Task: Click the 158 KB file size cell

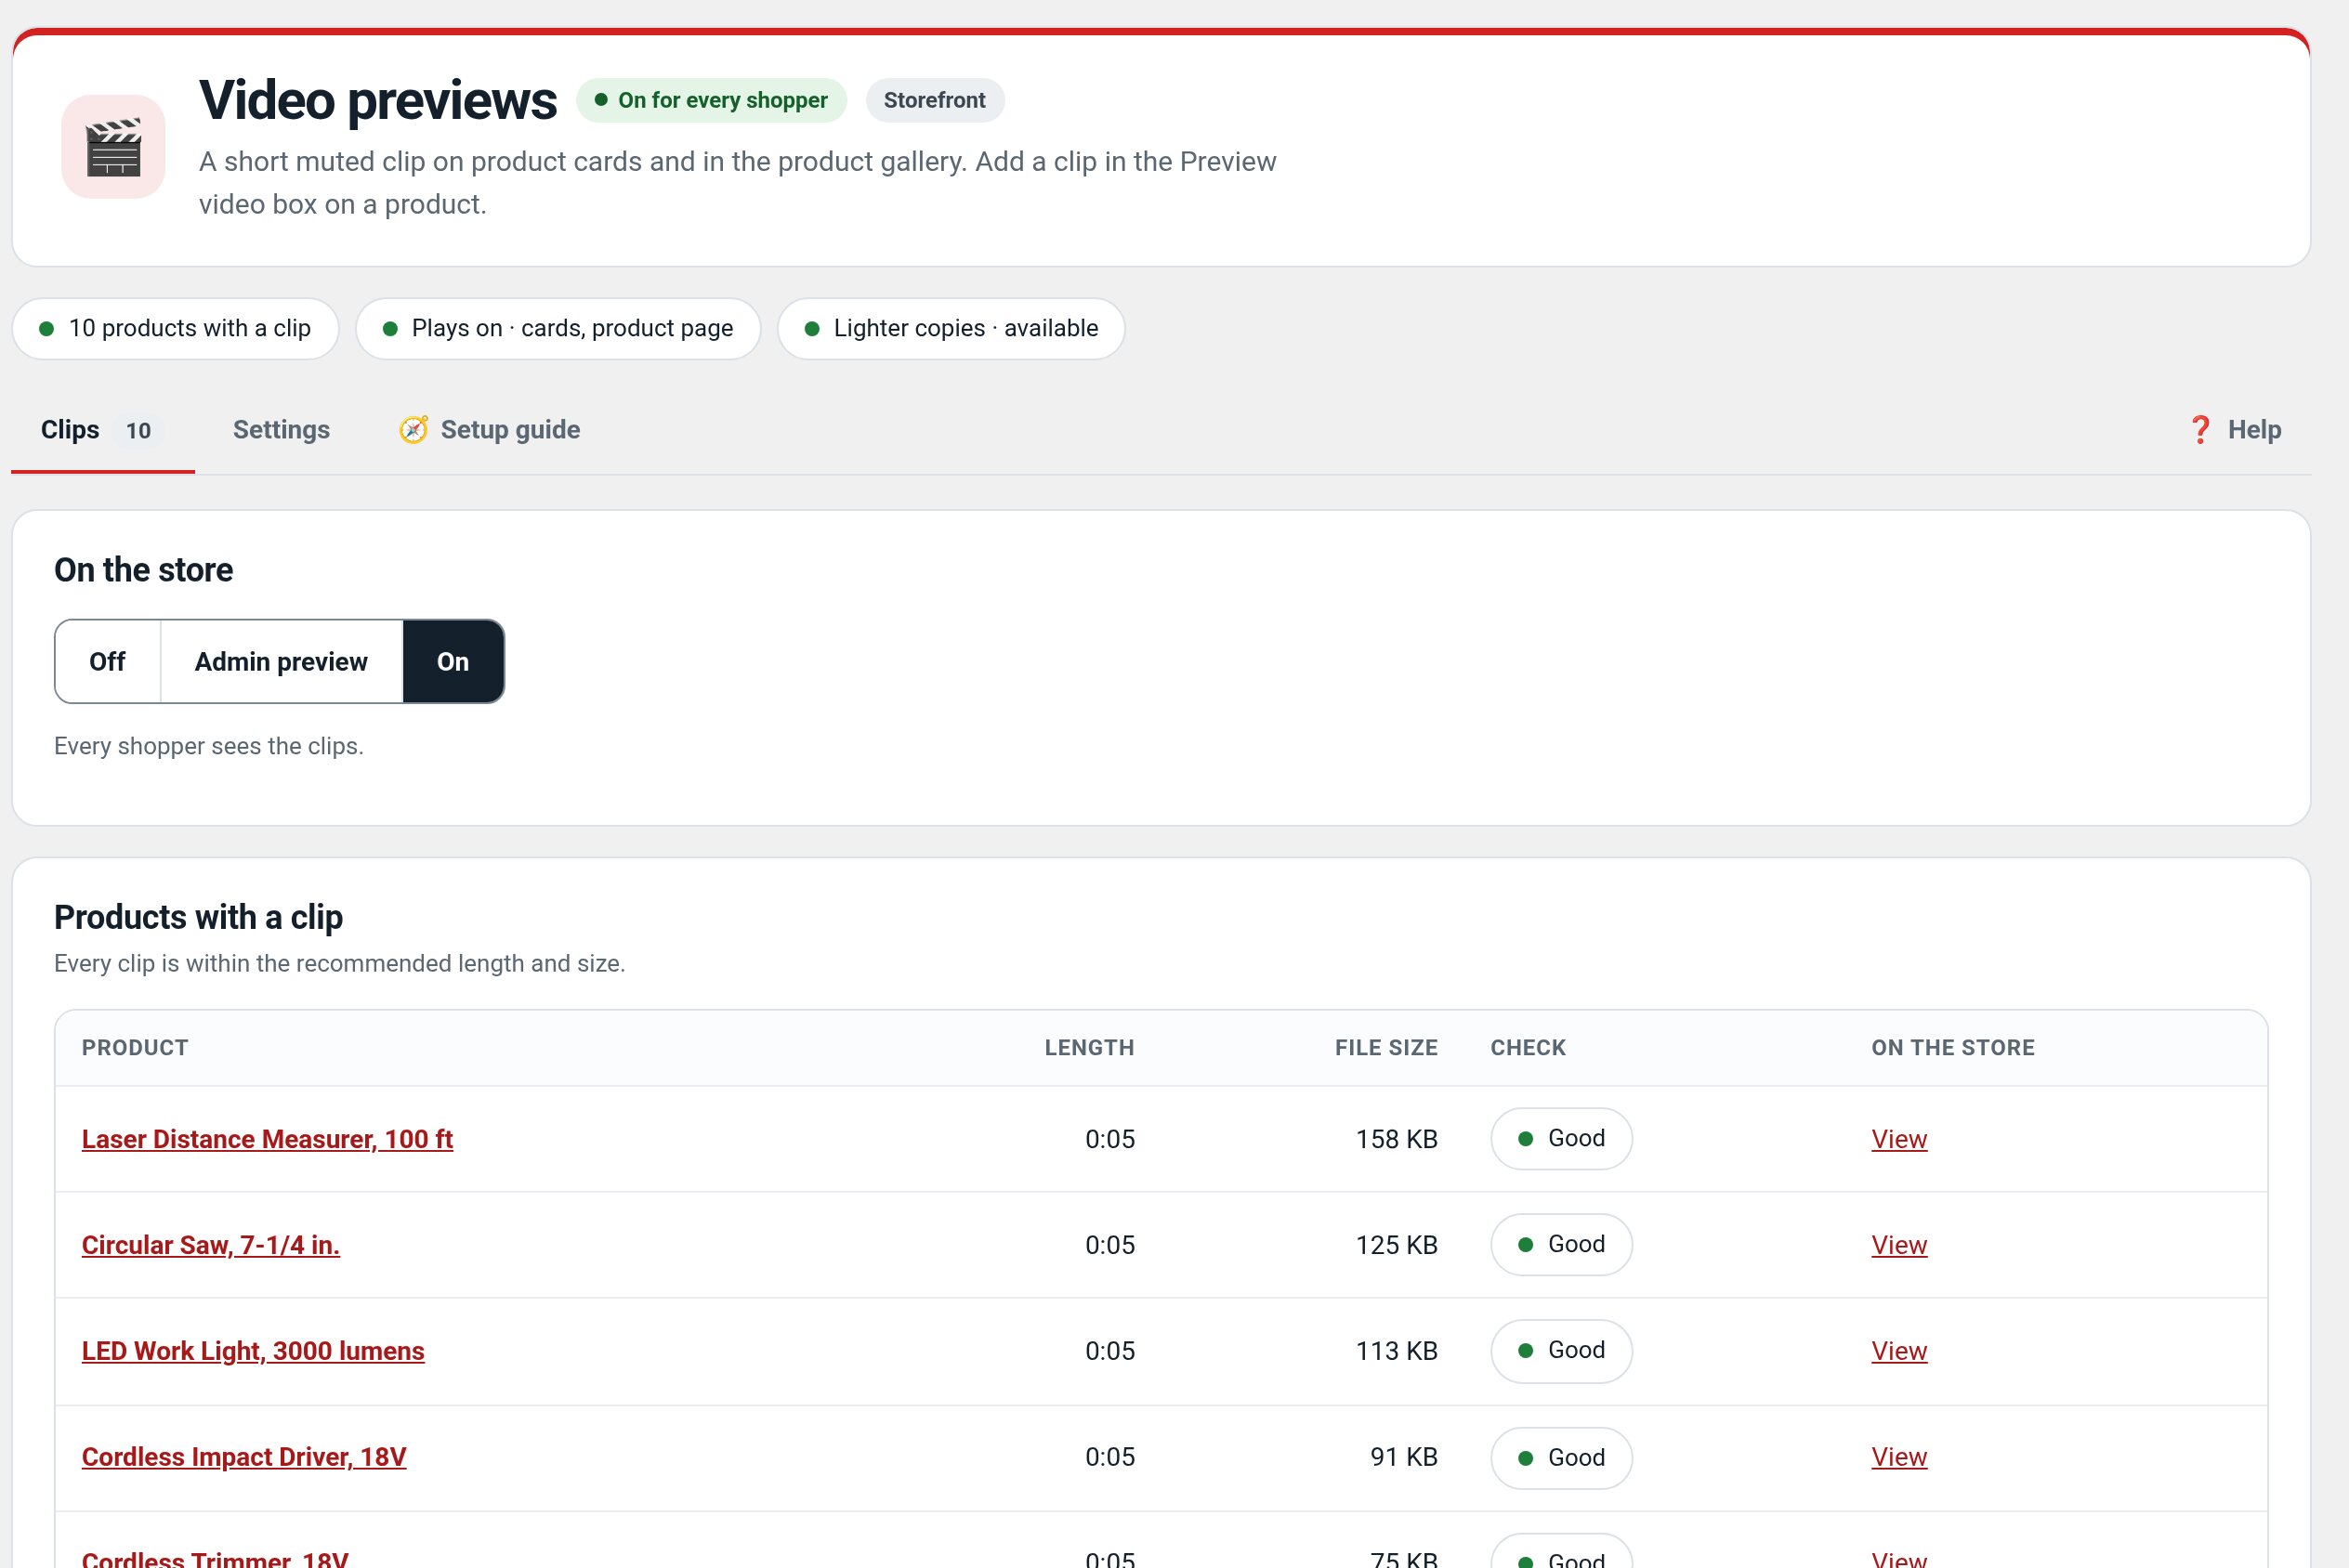Action: click(1396, 1139)
